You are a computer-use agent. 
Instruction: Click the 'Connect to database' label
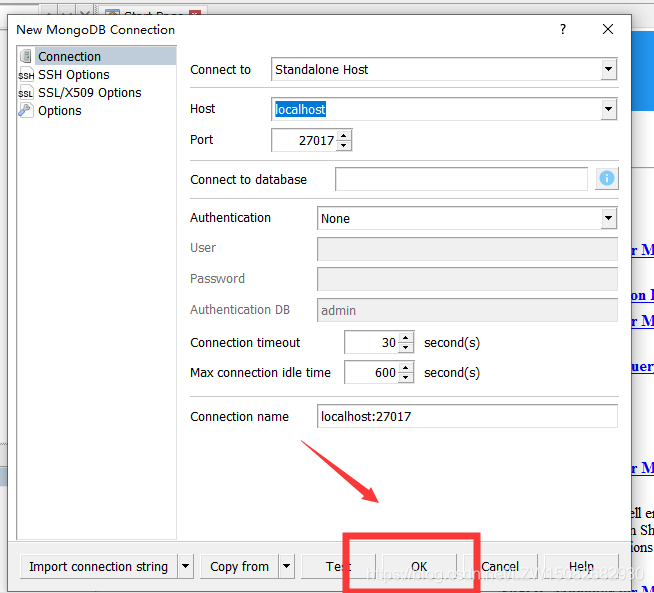coord(248,179)
